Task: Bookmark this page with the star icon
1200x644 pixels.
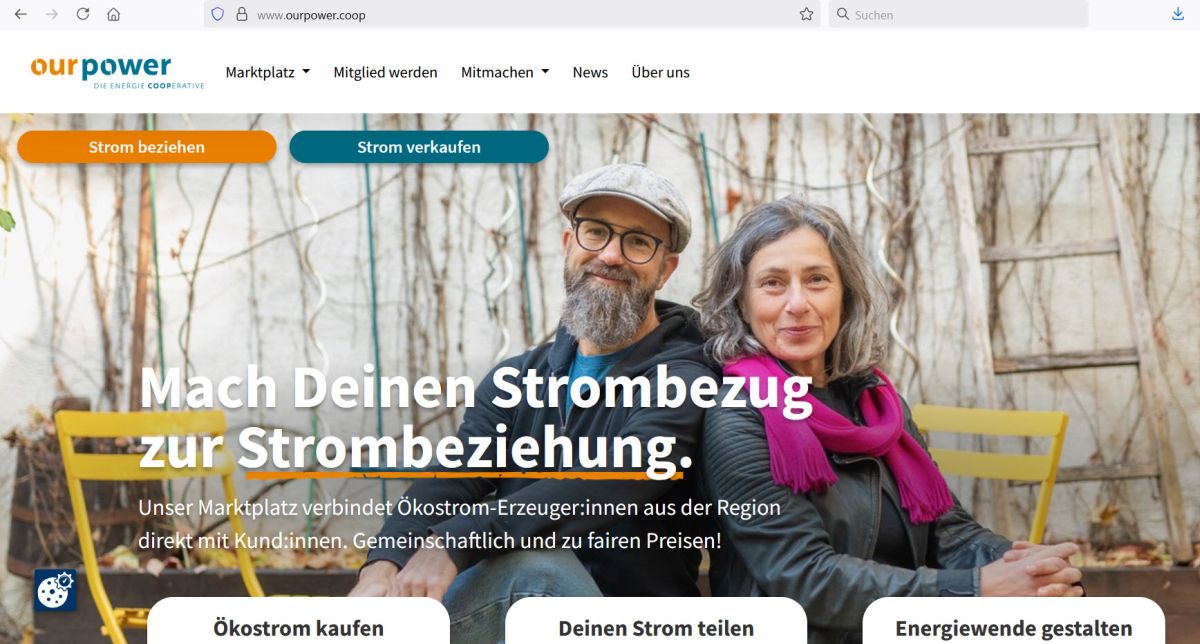Action: (806, 14)
